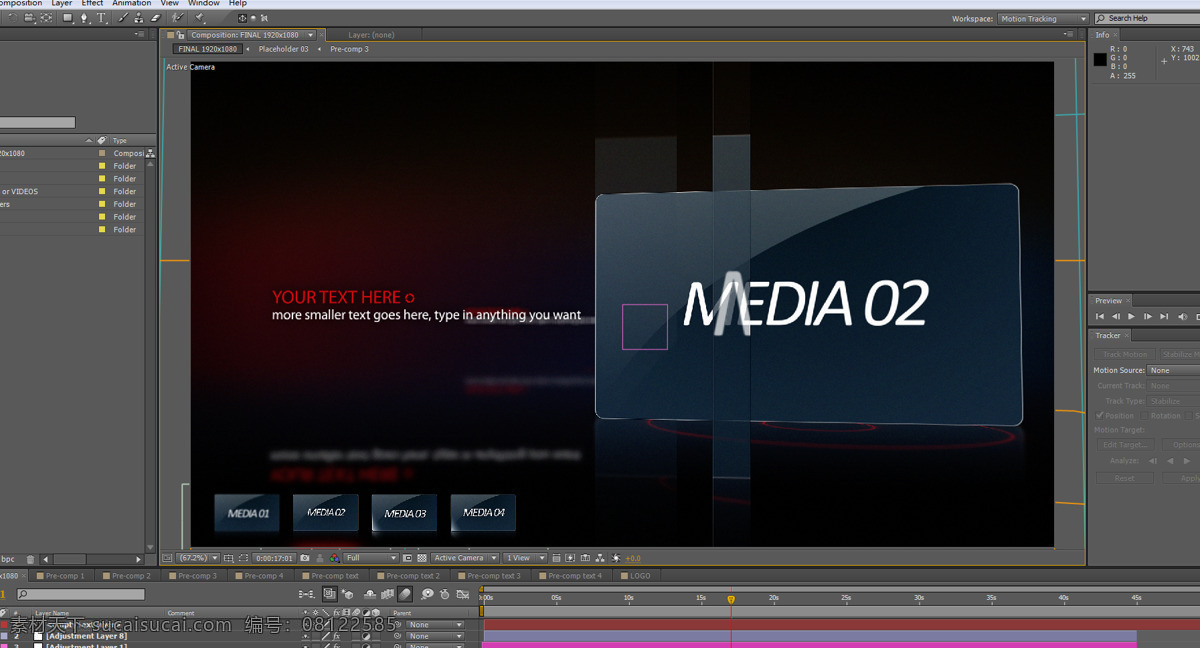Open the Active Camera view dropdown
Image resolution: width=1200 pixels, height=648 pixels.
pos(464,558)
